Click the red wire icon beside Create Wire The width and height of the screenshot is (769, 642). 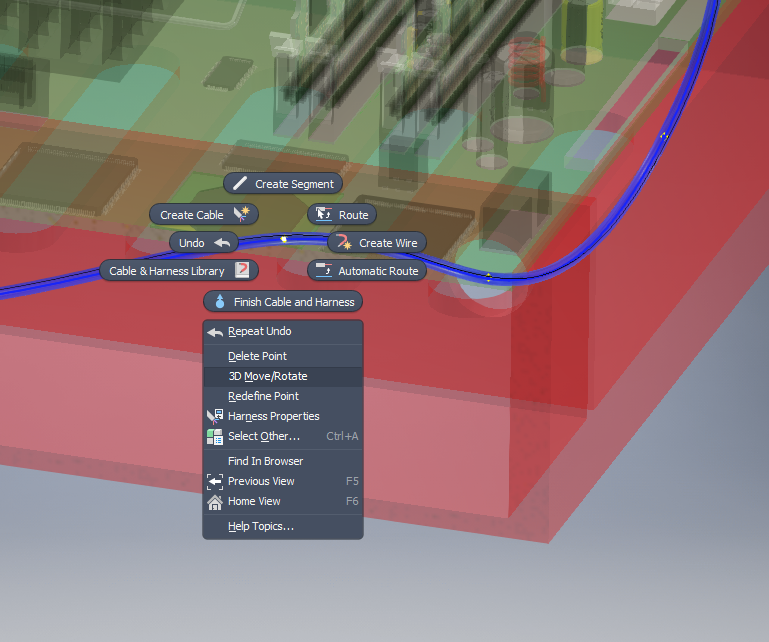click(344, 242)
